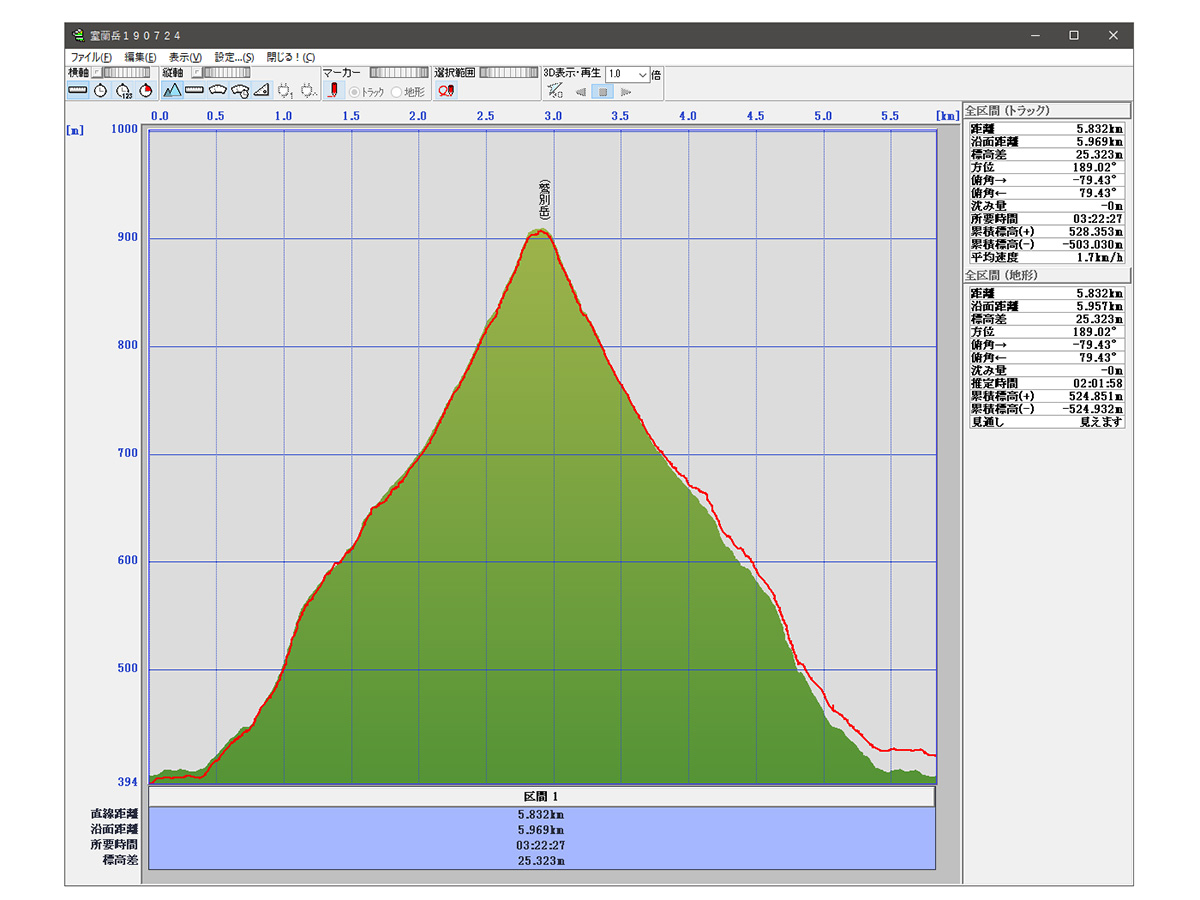Choose the mountain elevation vertical axis icon

pos(172,91)
